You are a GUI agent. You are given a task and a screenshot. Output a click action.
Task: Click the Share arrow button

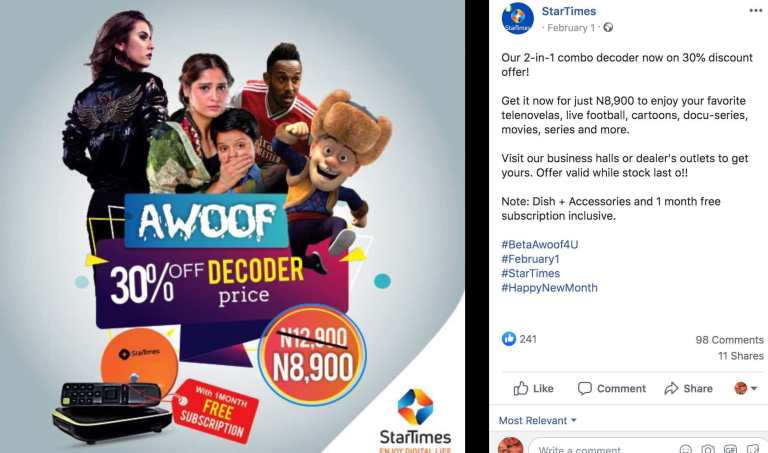[688, 388]
